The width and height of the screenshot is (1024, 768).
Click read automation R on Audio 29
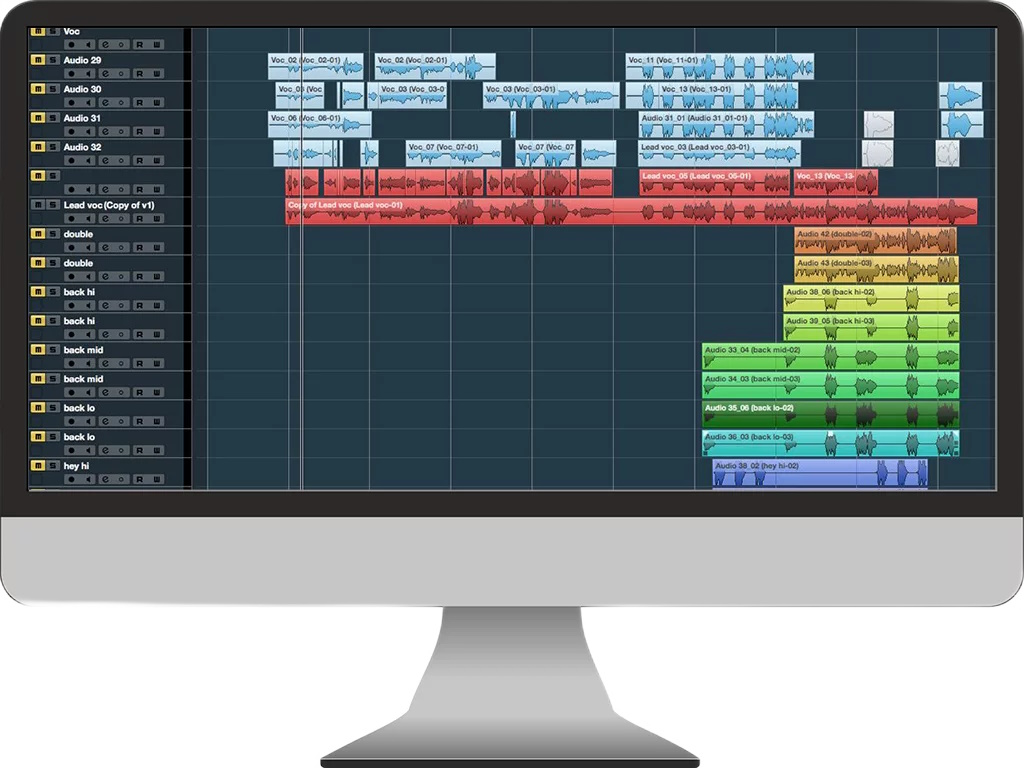[x=140, y=73]
